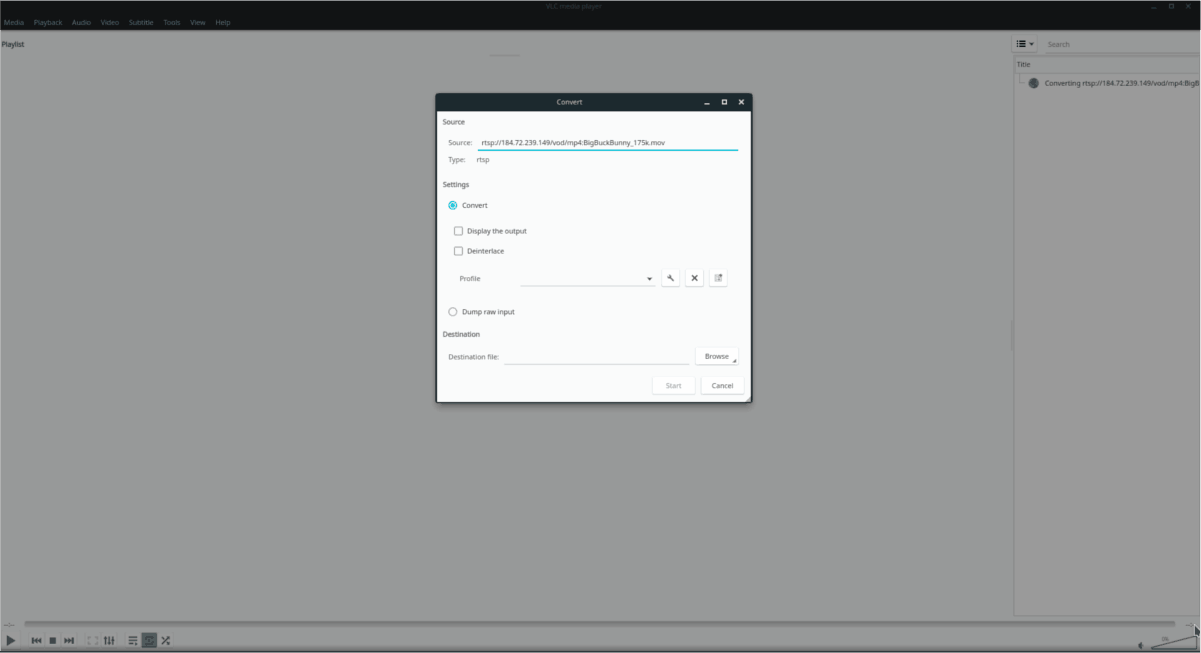The image size is (1201, 653).
Task: Open the Video menu
Action: pos(109,22)
